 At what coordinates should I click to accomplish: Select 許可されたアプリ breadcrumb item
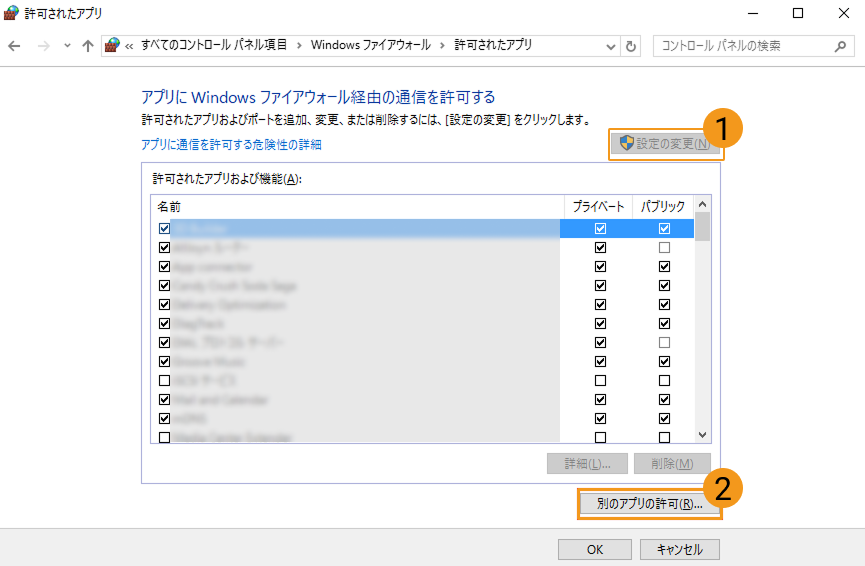click(493, 45)
